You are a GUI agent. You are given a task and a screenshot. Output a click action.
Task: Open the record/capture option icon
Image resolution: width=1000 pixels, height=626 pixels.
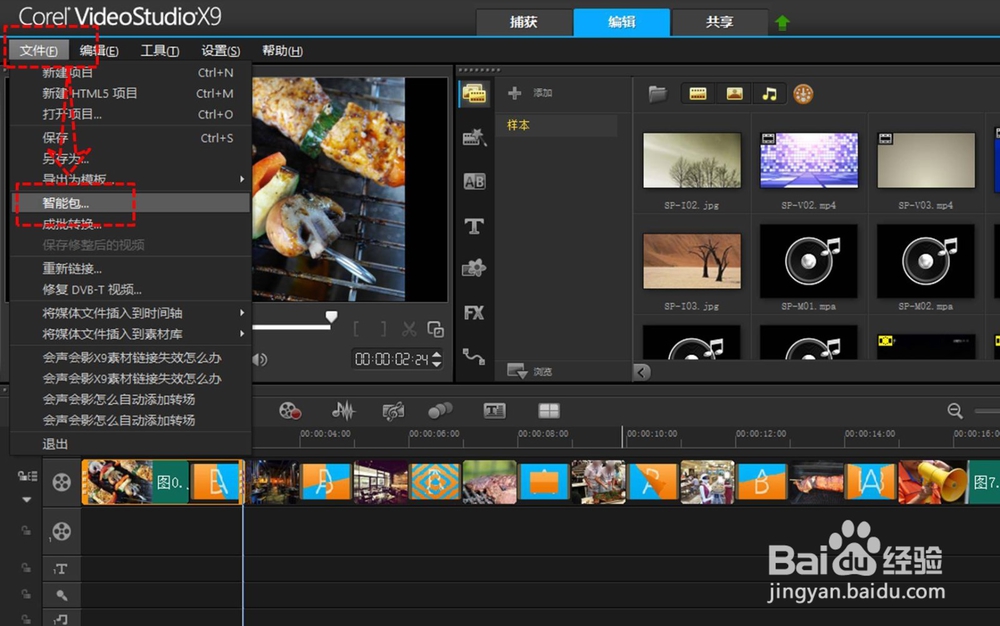[290, 411]
